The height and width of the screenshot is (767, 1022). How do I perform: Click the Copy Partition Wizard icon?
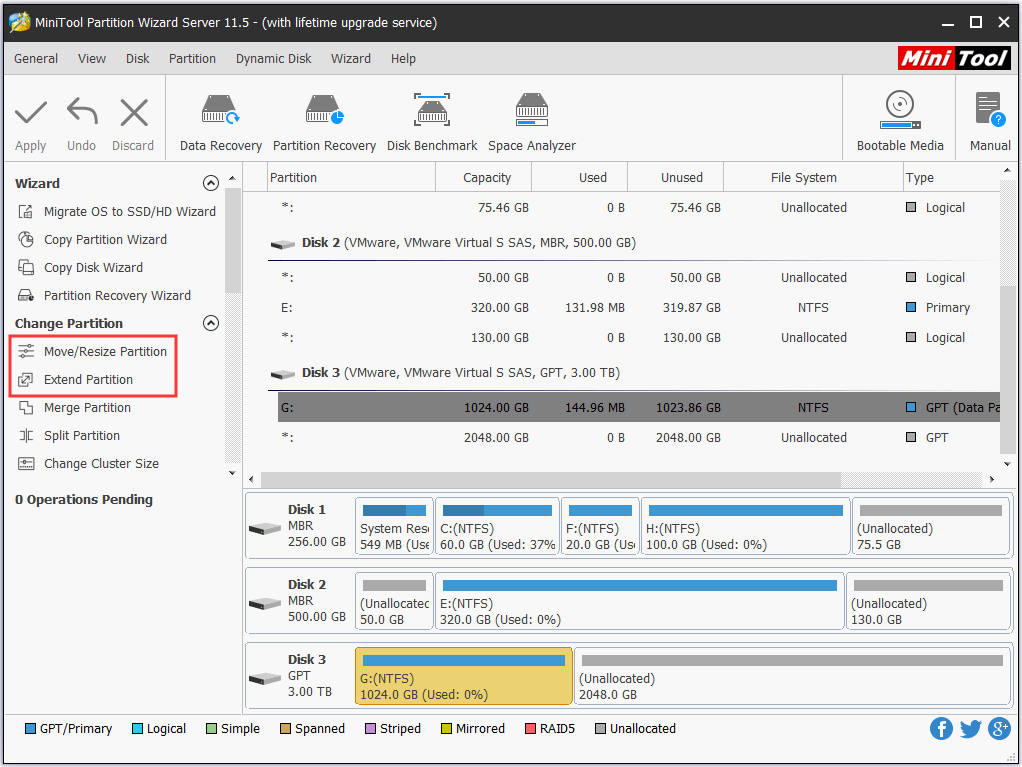pos(26,240)
